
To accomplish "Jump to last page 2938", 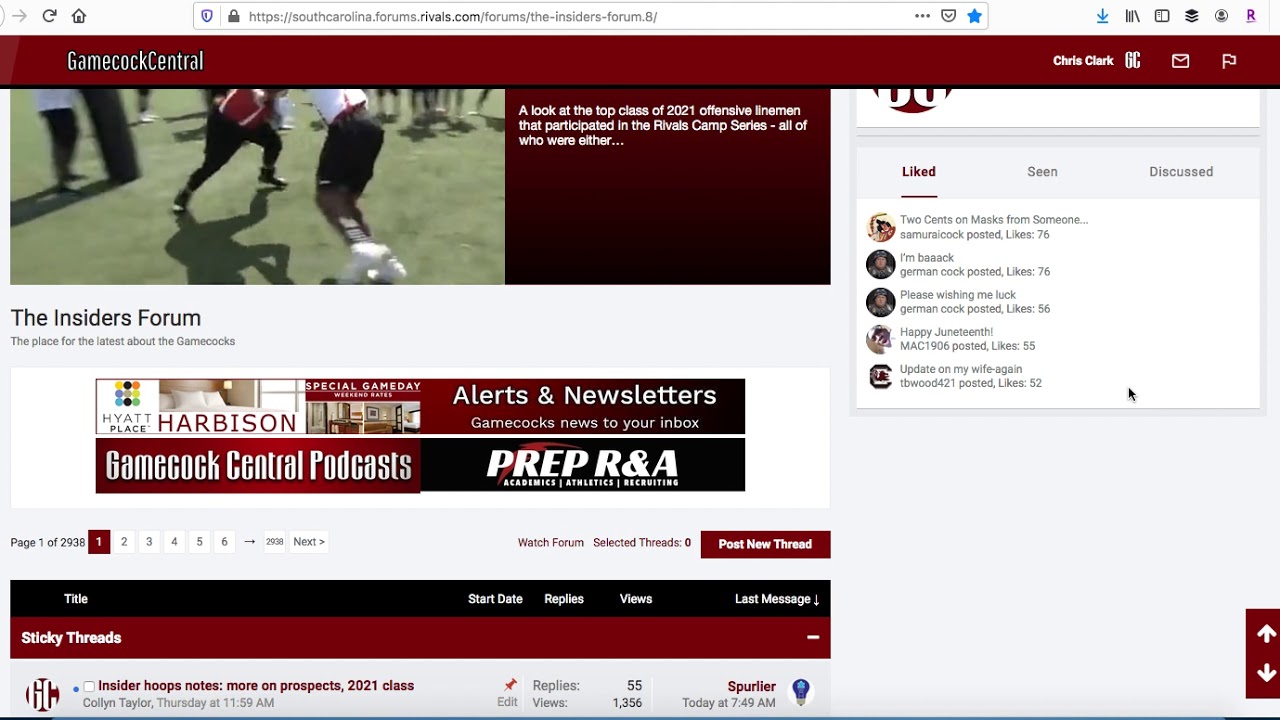I will 274,542.
